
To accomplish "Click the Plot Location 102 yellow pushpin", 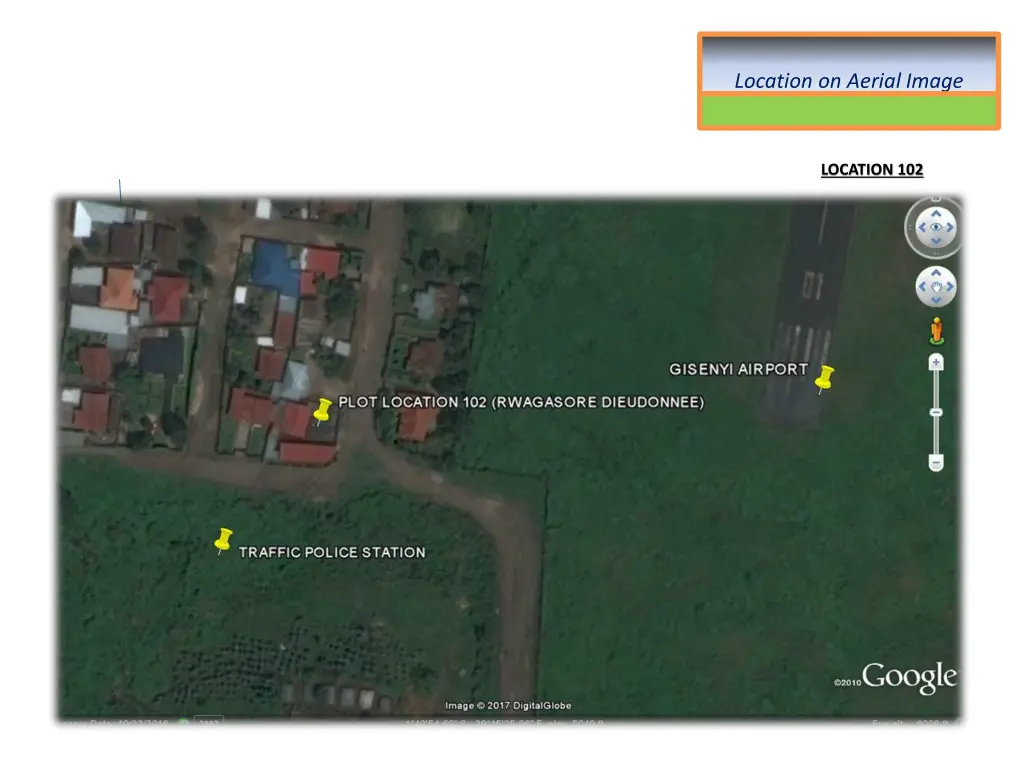I will coord(322,410).
